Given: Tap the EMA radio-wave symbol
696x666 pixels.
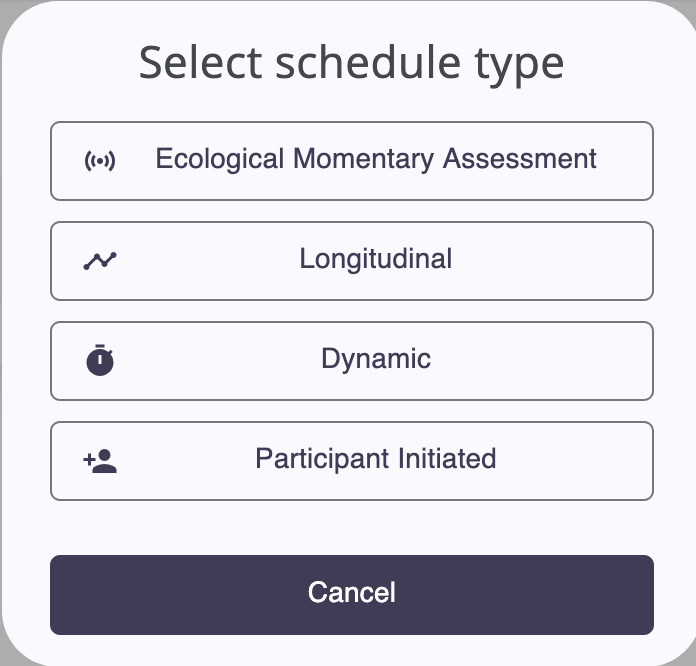Looking at the screenshot, I should [x=100, y=161].
